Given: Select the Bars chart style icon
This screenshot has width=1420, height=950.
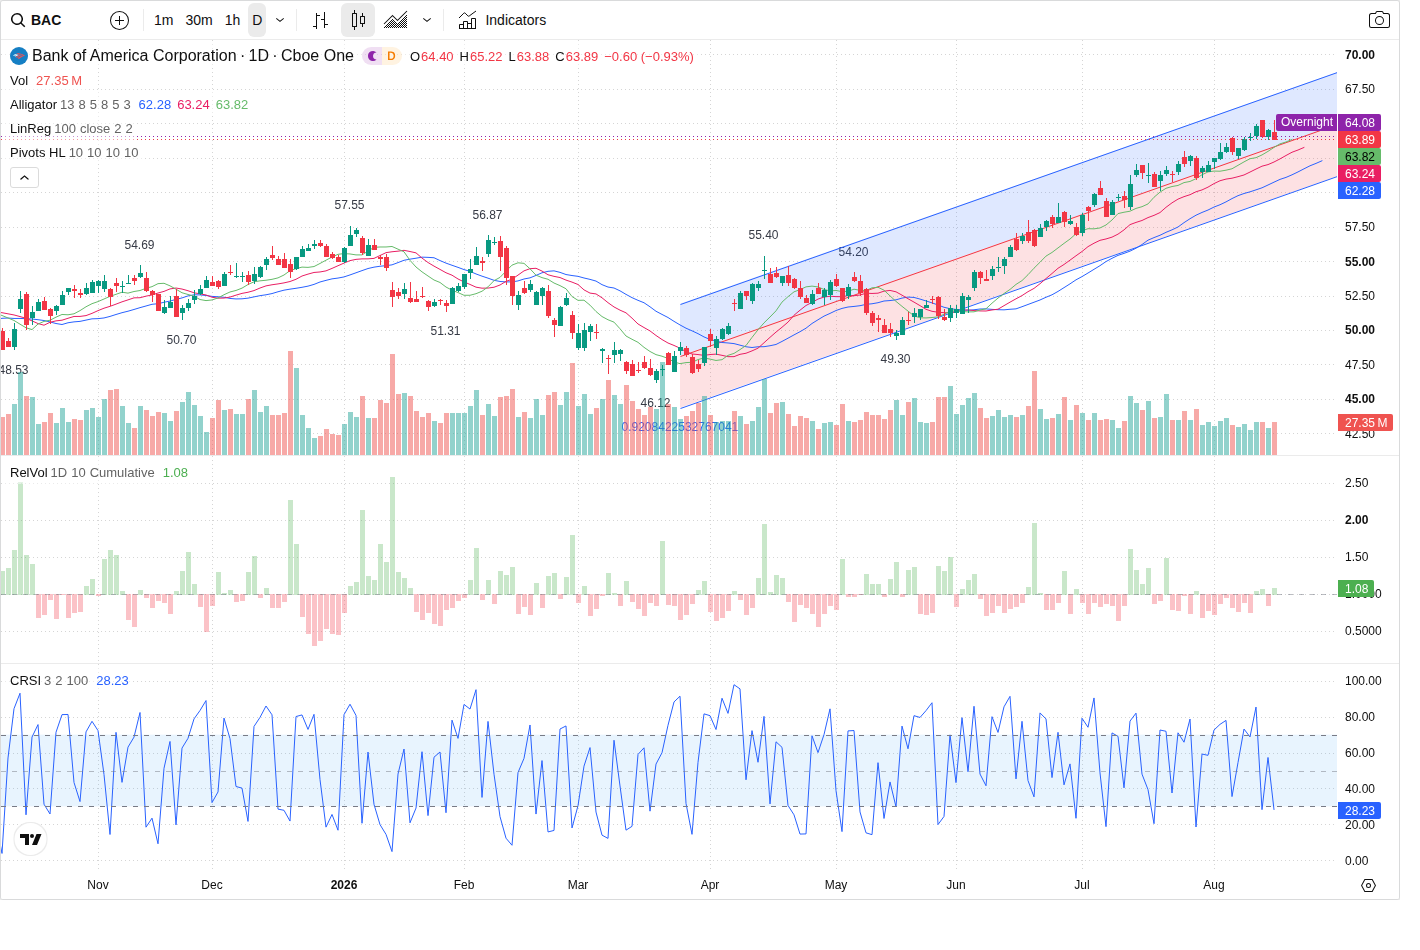Looking at the screenshot, I should pyautogui.click(x=320, y=20).
